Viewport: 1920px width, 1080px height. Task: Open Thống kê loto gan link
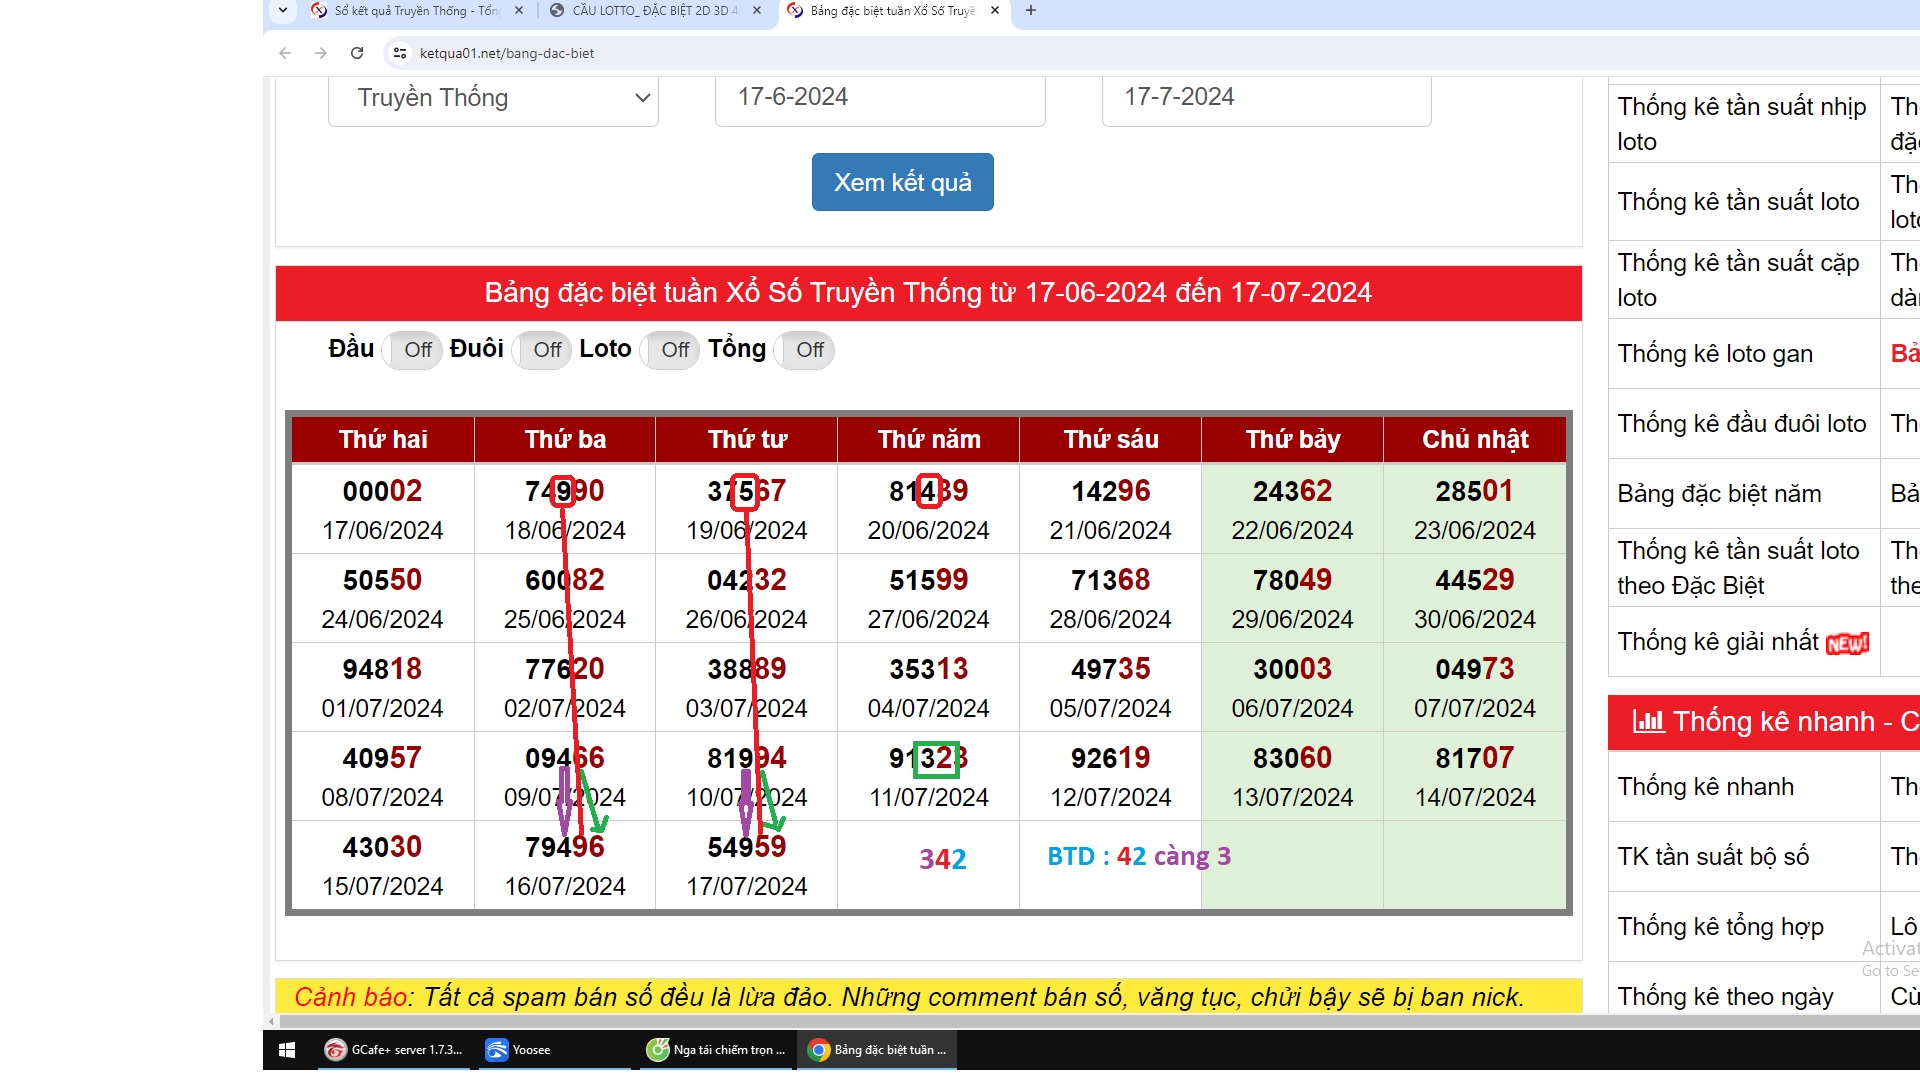(1714, 354)
